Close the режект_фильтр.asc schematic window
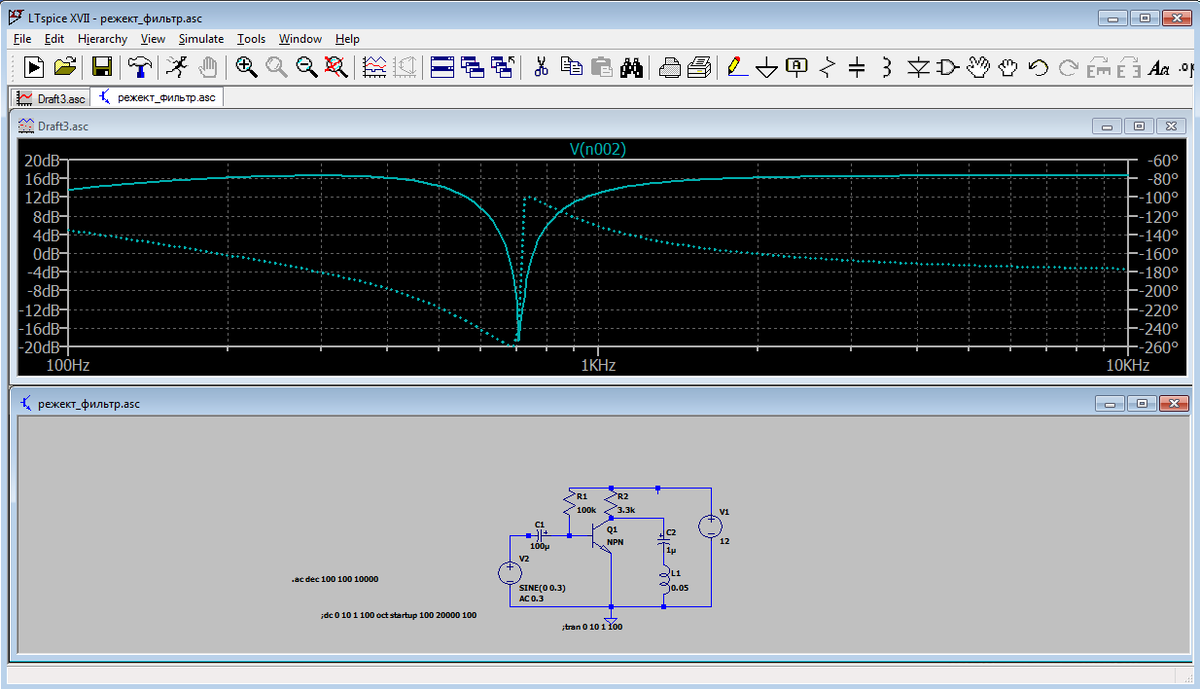This screenshot has height=689, width=1200. click(1174, 403)
